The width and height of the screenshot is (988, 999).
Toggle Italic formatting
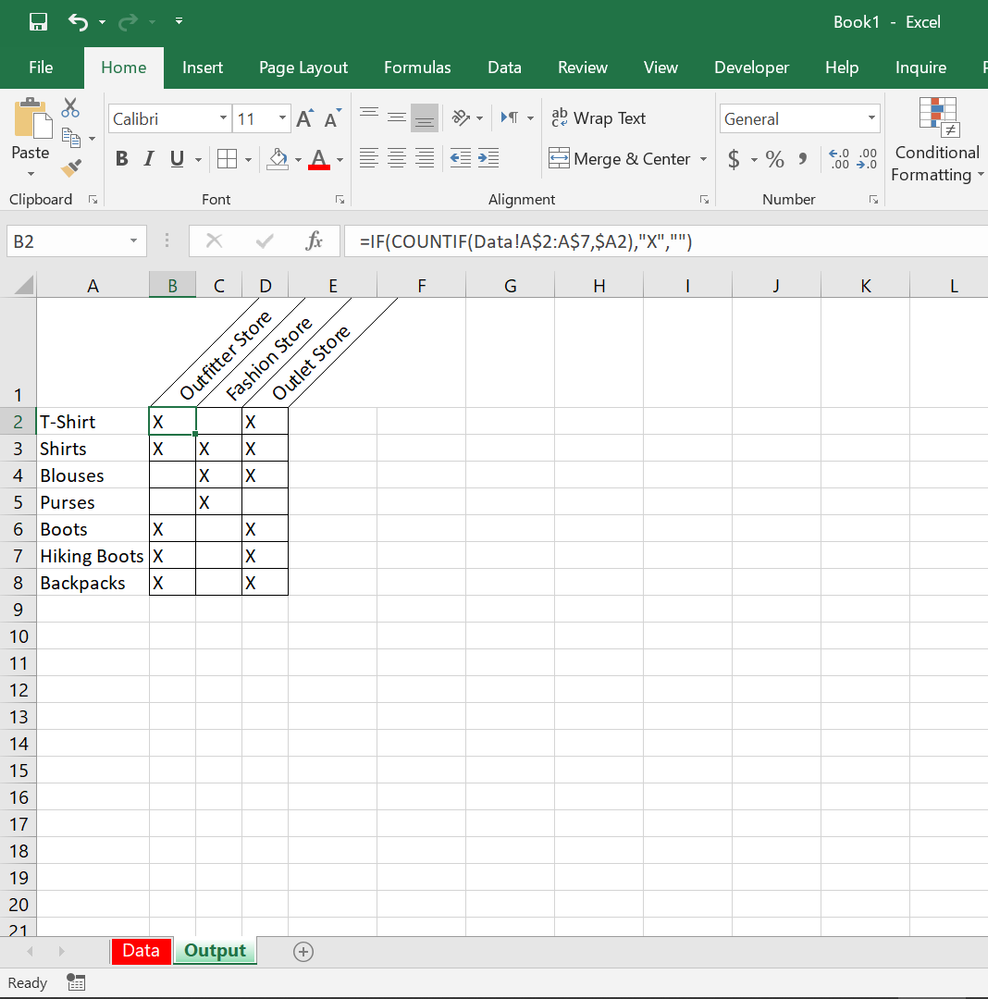pyautogui.click(x=149, y=159)
